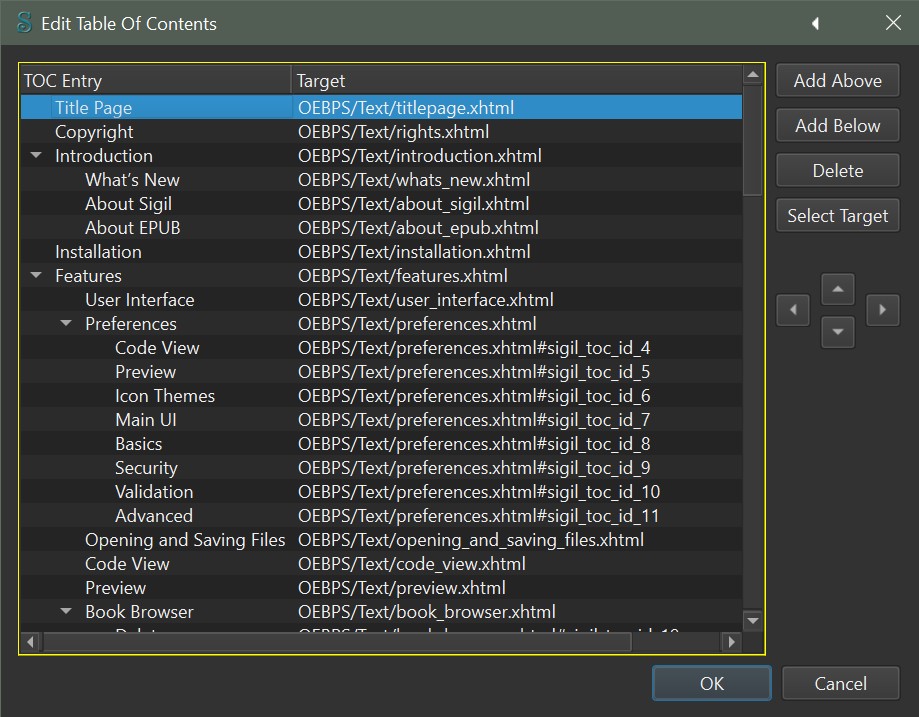The width and height of the screenshot is (919, 717).
Task: Click the move-right arrow button
Action: pyautogui.click(x=882, y=310)
